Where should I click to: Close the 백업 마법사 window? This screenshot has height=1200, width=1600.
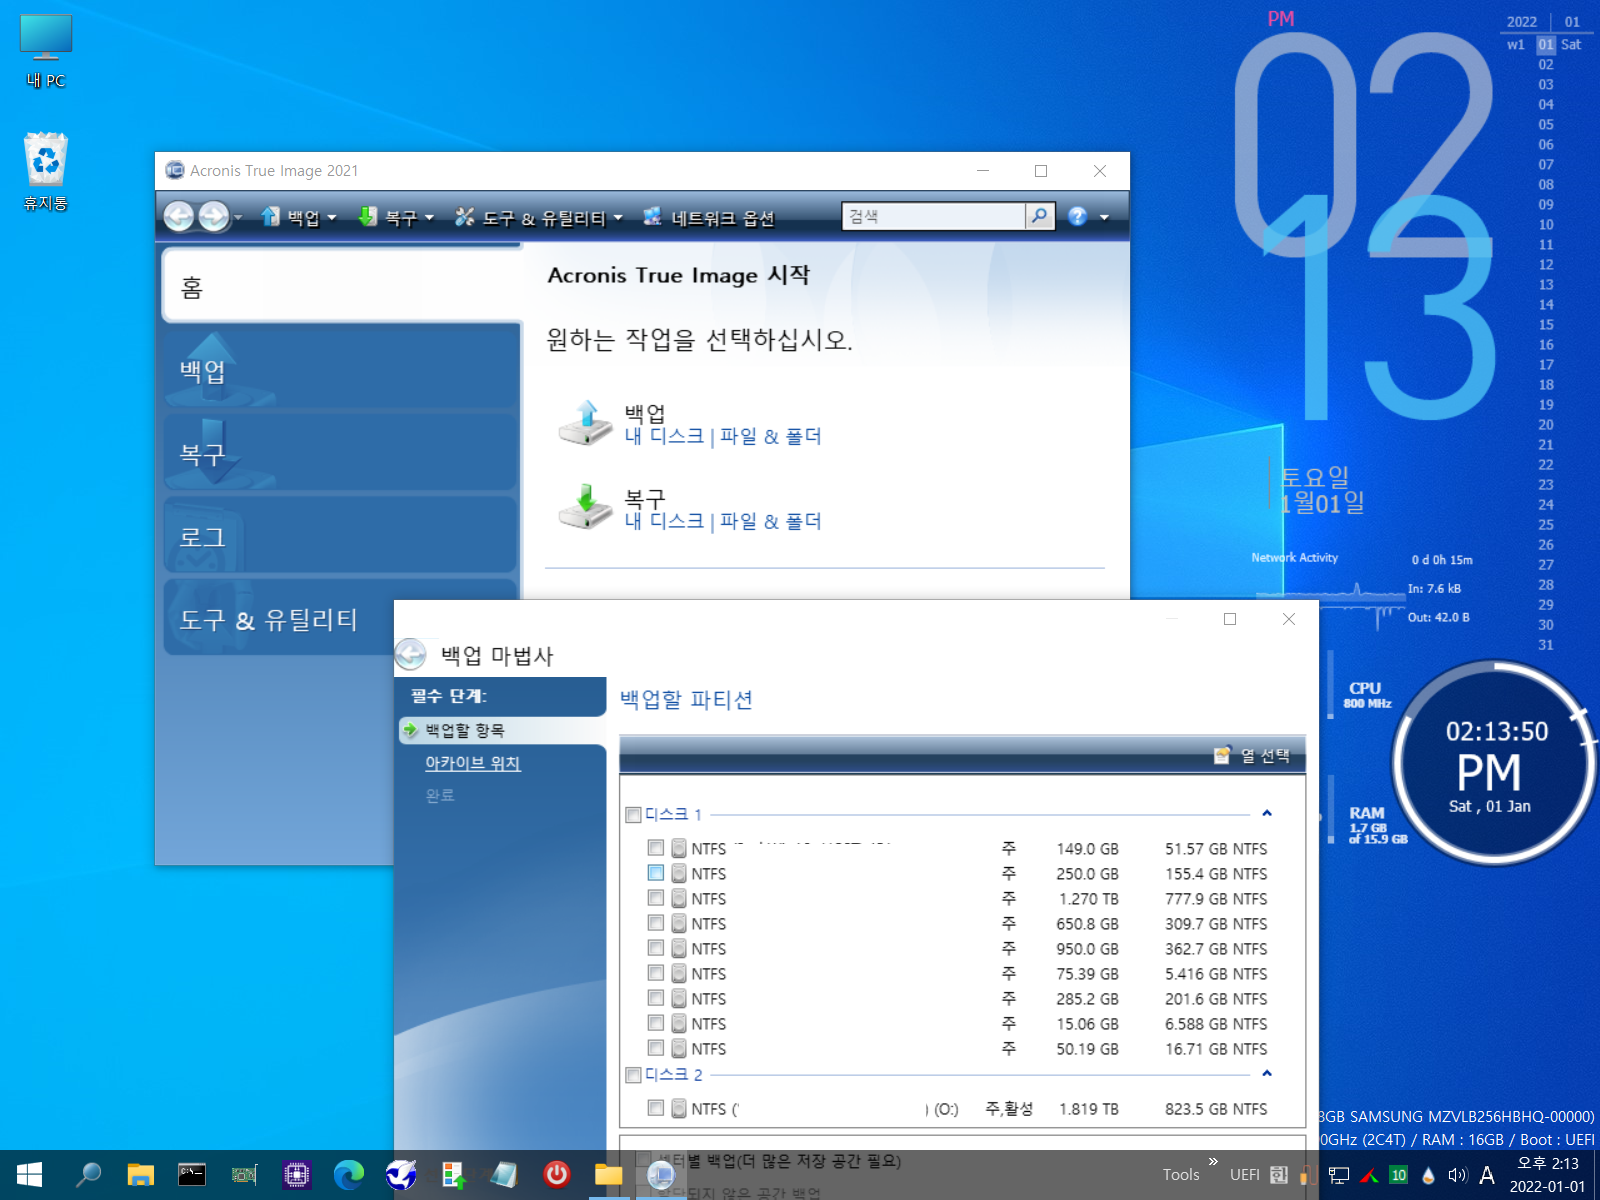1289,619
